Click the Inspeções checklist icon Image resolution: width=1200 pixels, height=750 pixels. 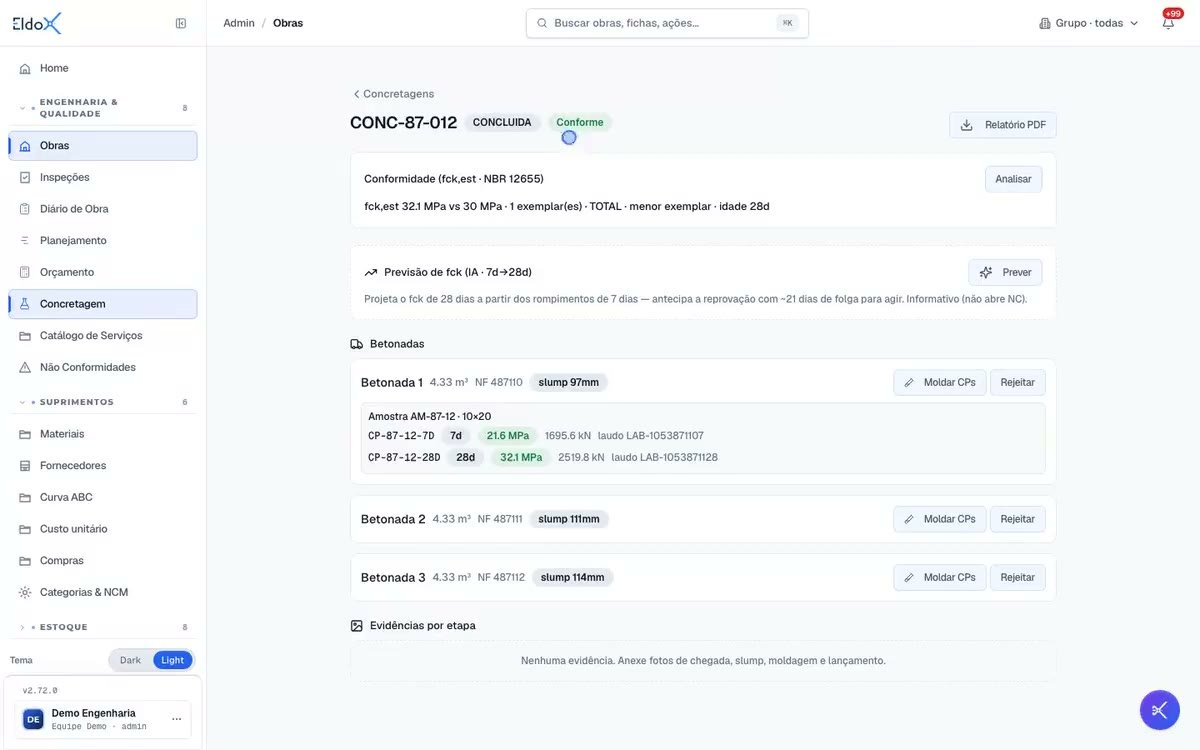click(x=25, y=178)
